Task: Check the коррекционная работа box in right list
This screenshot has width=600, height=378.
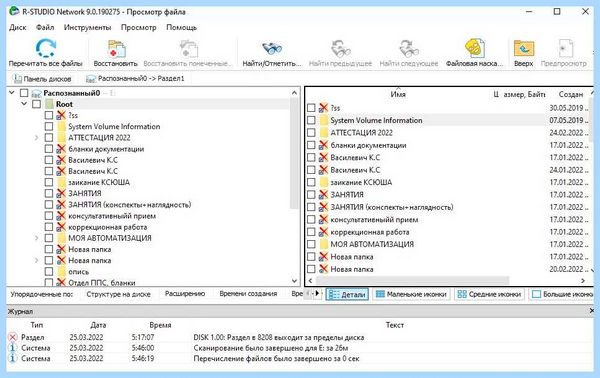Action: pyautogui.click(x=311, y=232)
